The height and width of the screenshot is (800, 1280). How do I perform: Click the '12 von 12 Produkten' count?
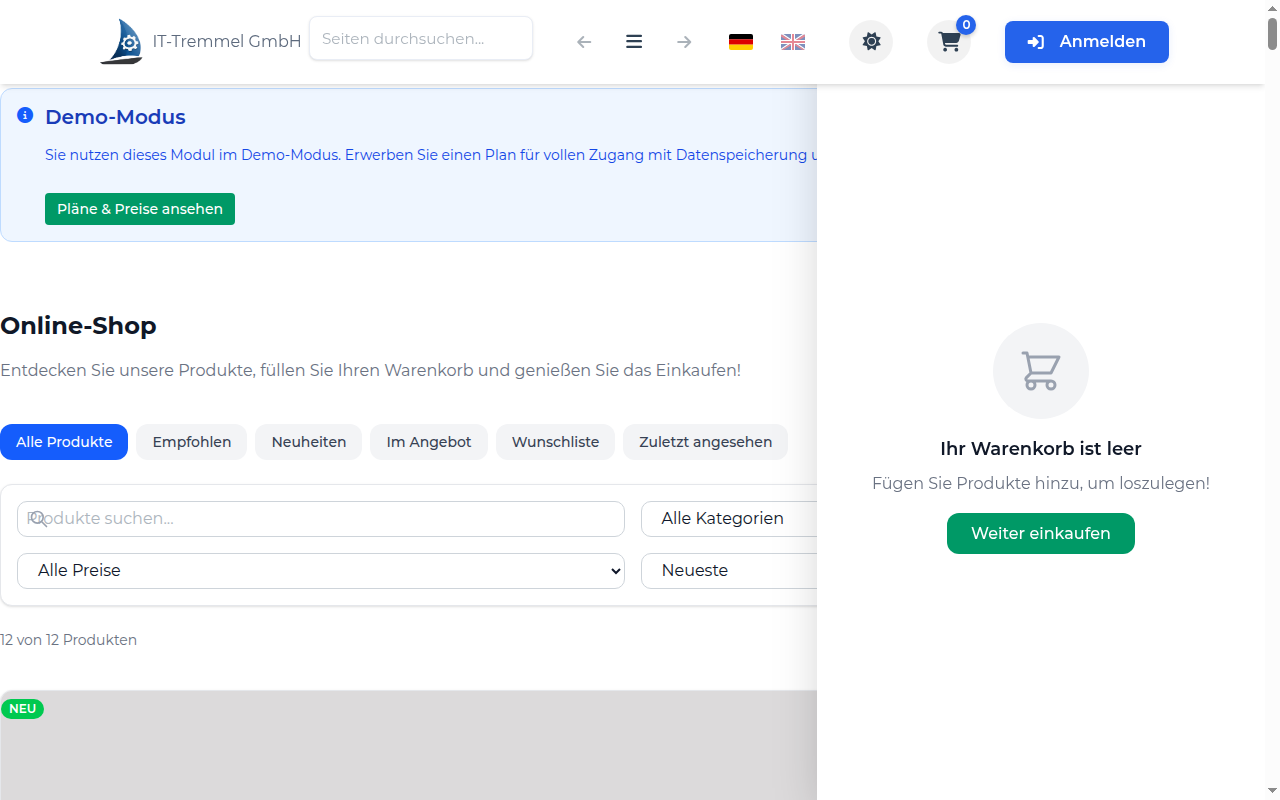68,640
